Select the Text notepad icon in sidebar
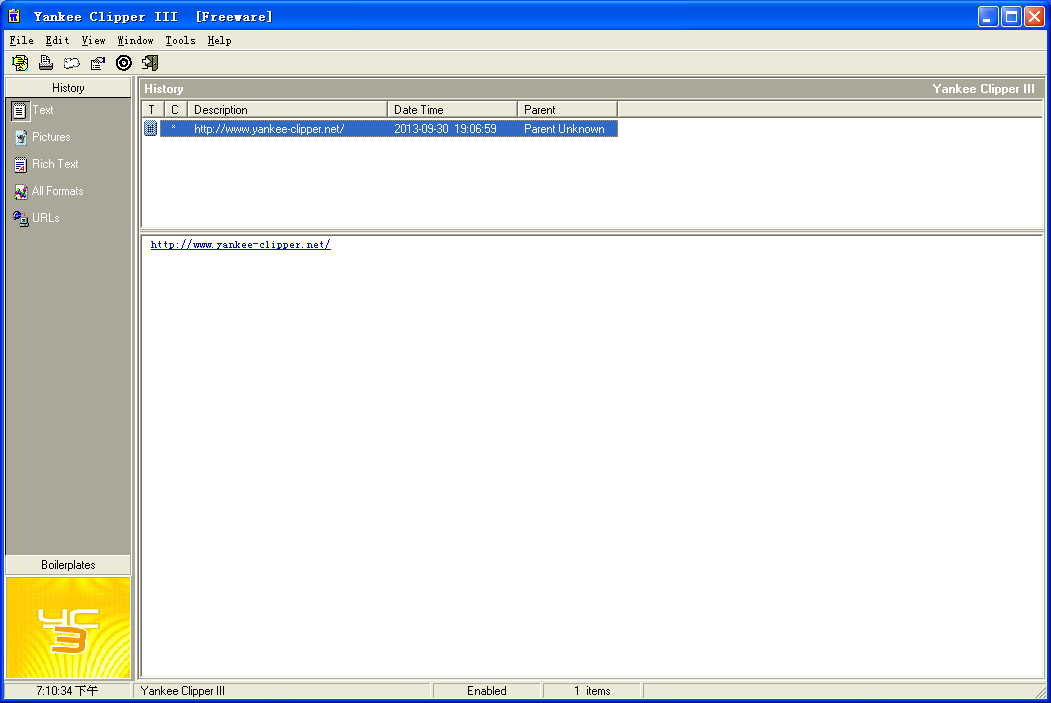The image size is (1051, 703). pyautogui.click(x=20, y=111)
